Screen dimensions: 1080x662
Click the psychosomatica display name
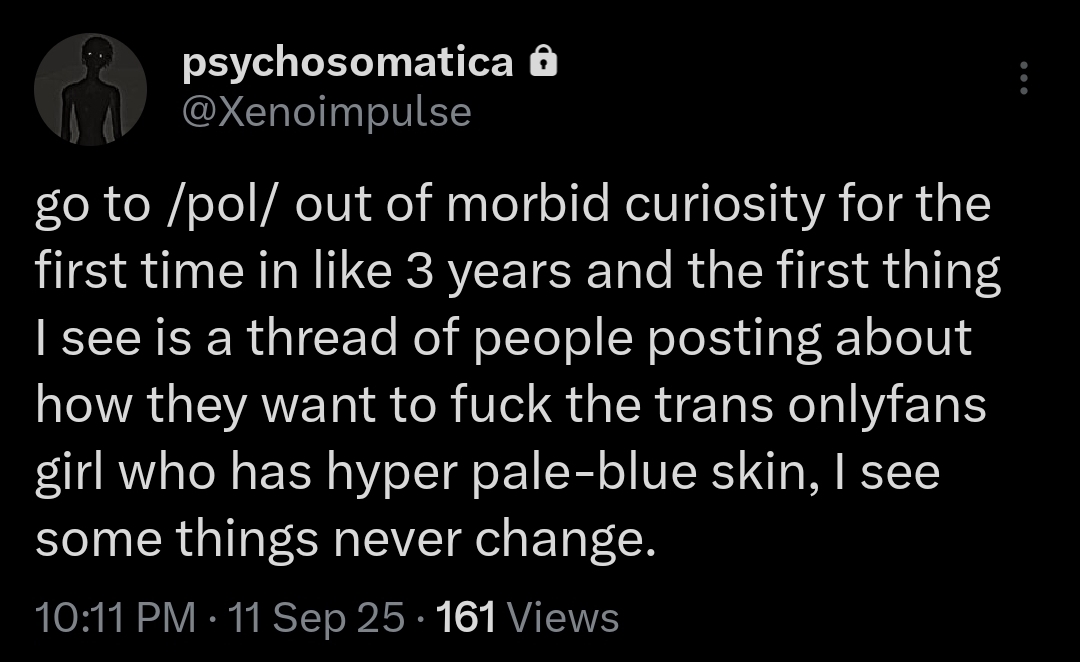347,65
